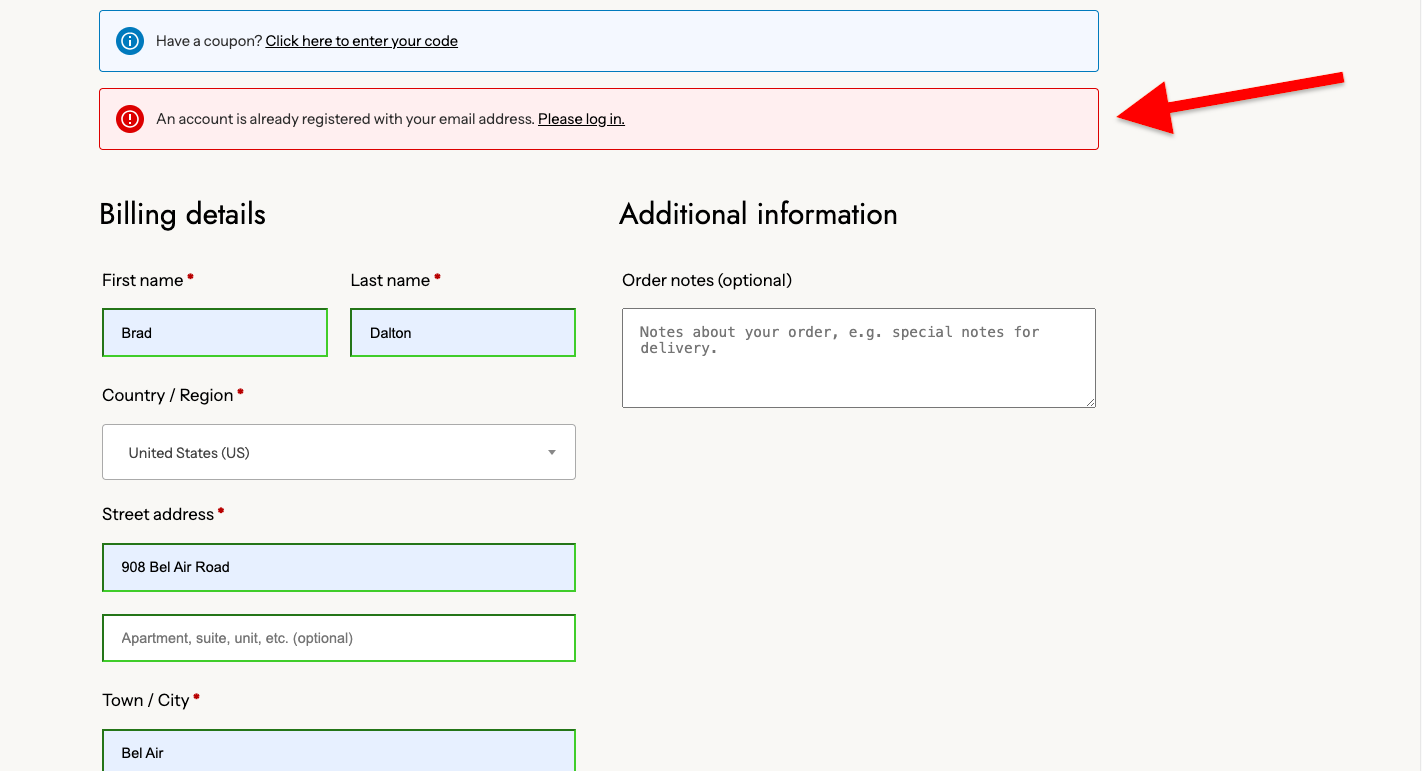The image size is (1422, 771).
Task: Click the Order notes textarea resize handle
Action: point(1090,402)
